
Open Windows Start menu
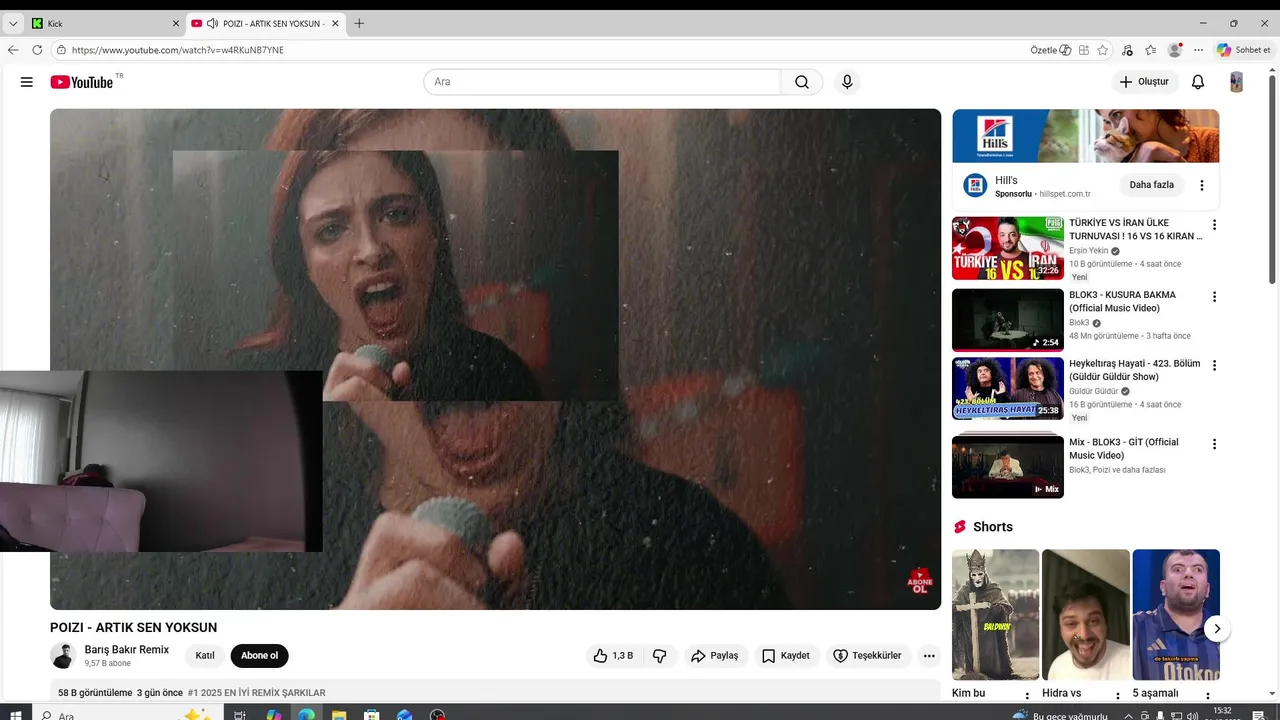click(x=15, y=715)
